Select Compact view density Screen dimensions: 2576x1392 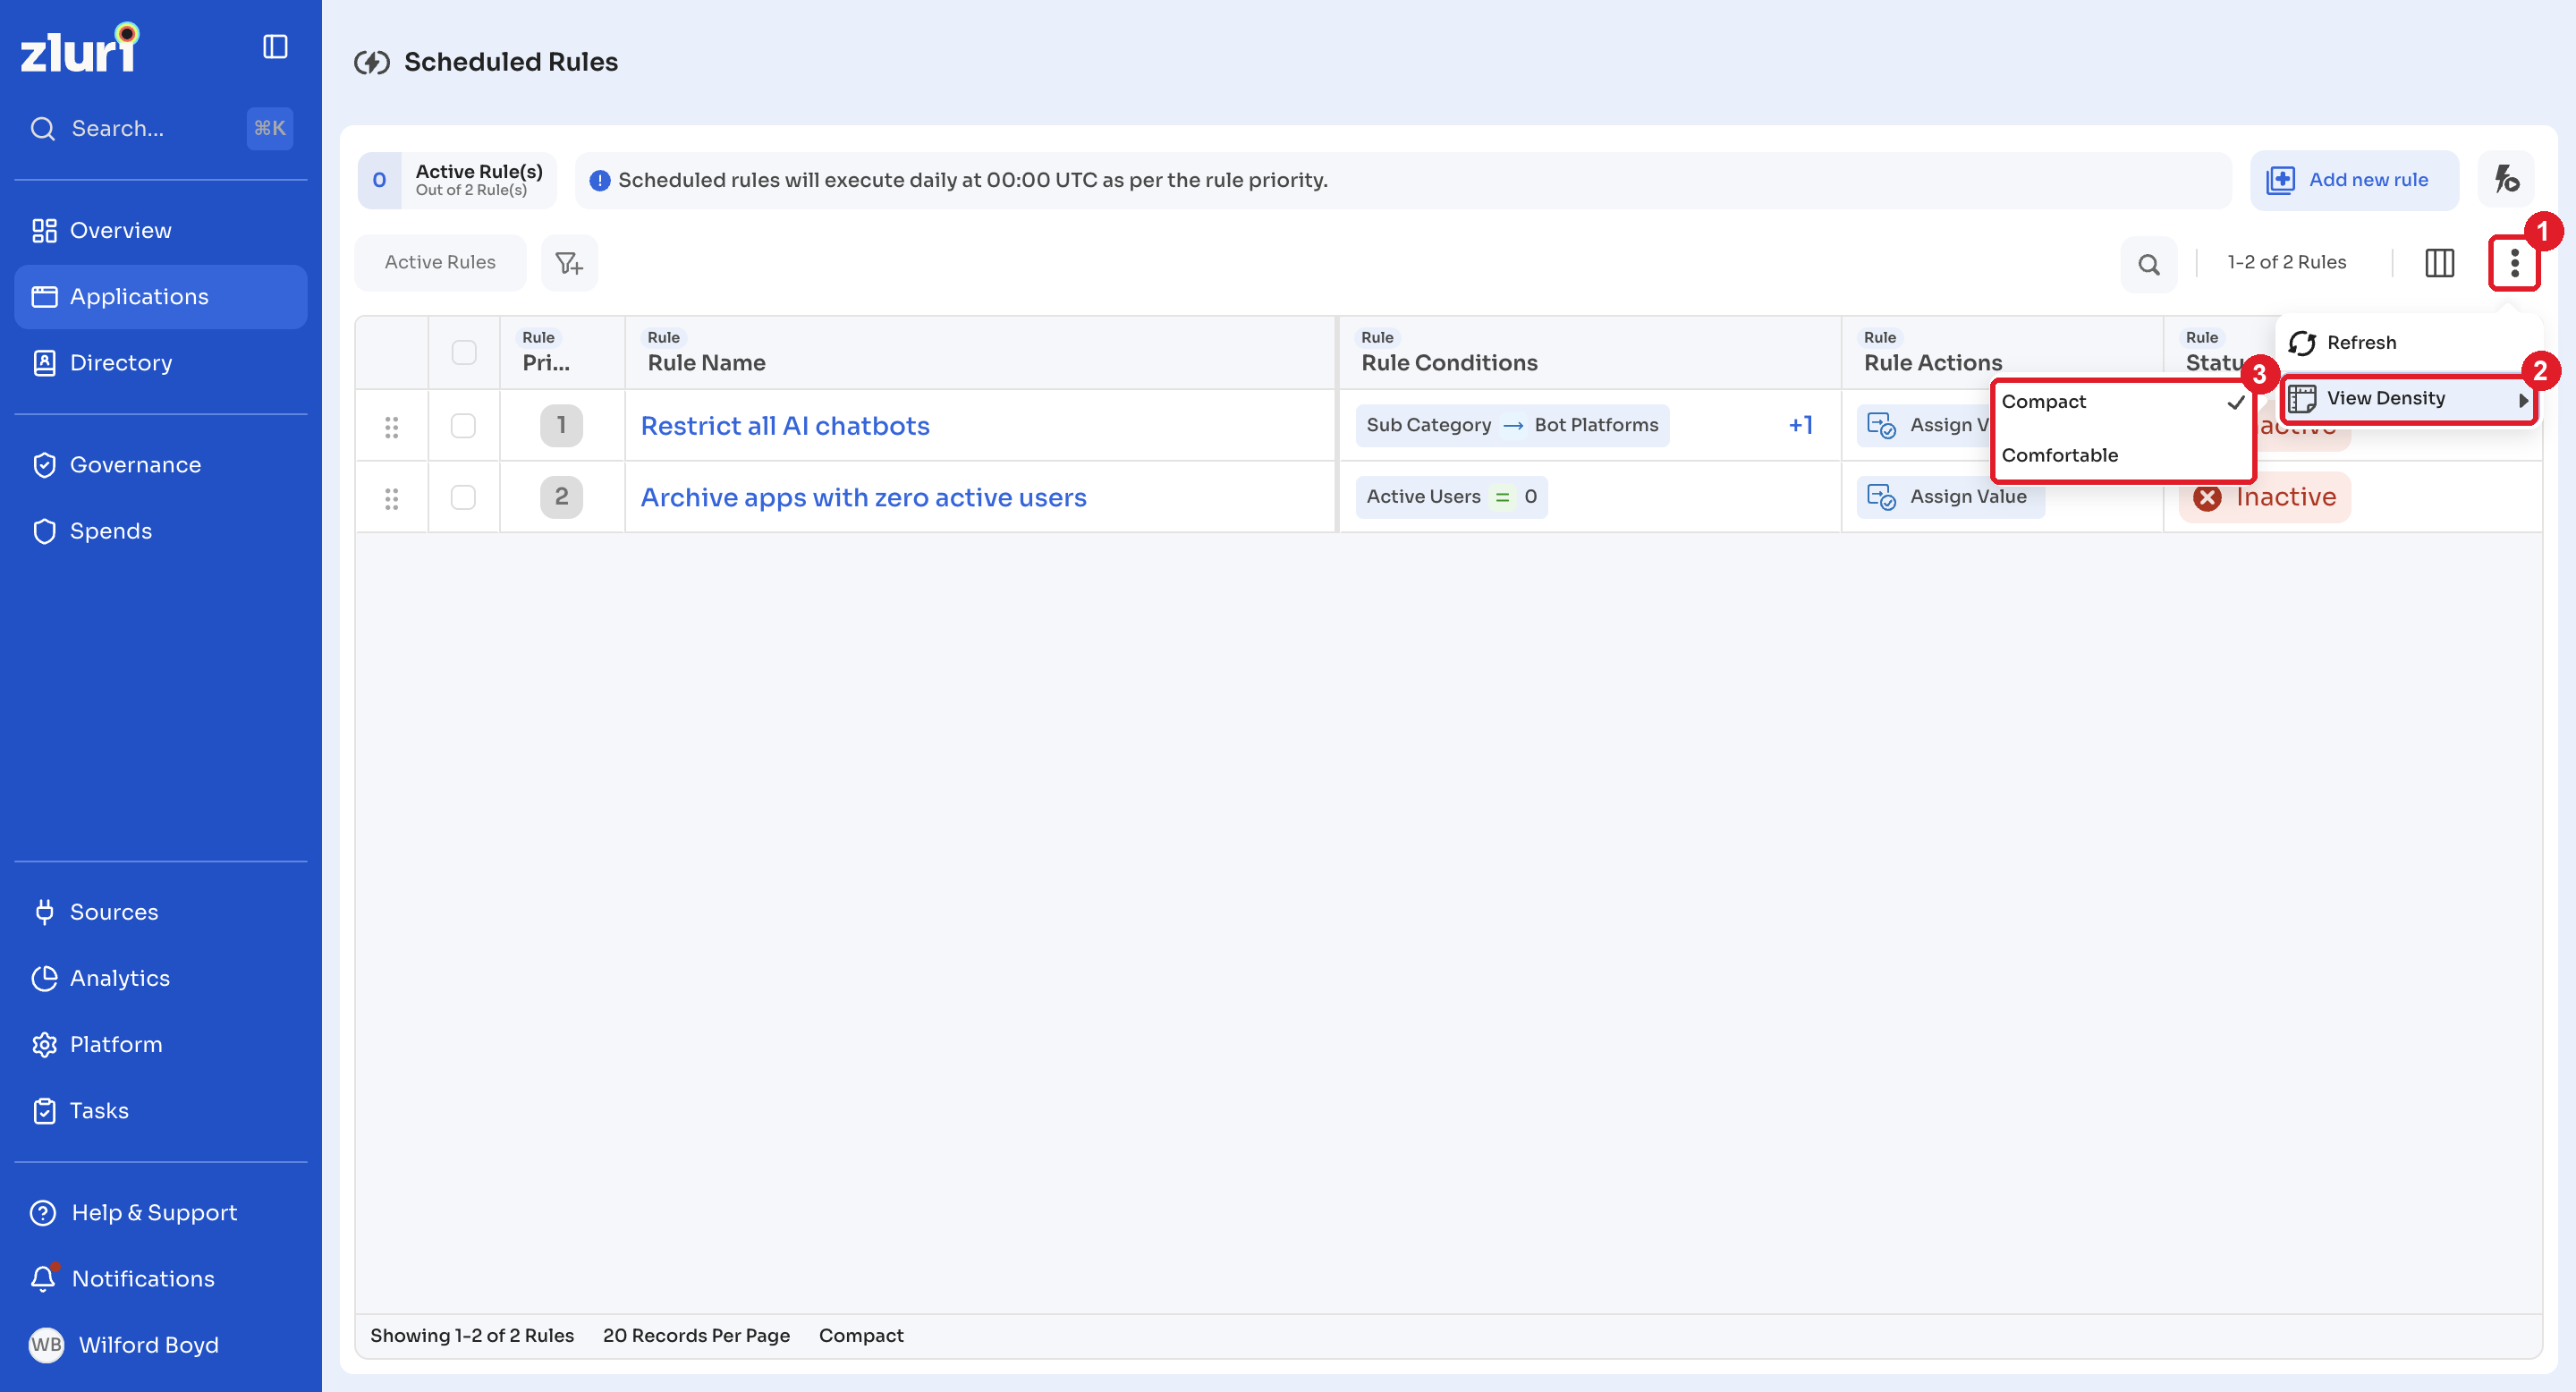click(x=2122, y=402)
